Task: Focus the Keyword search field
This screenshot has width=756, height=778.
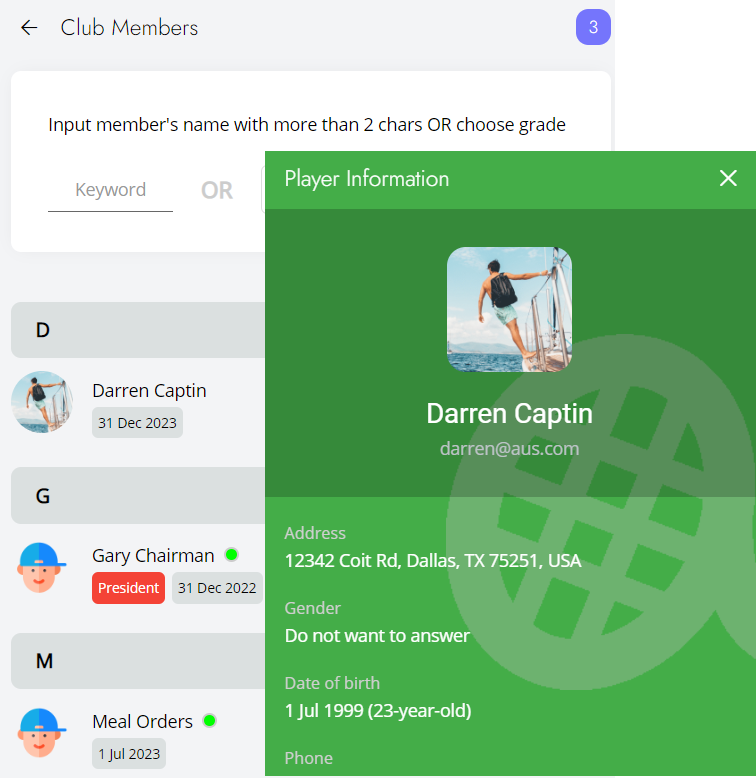Action: (110, 190)
